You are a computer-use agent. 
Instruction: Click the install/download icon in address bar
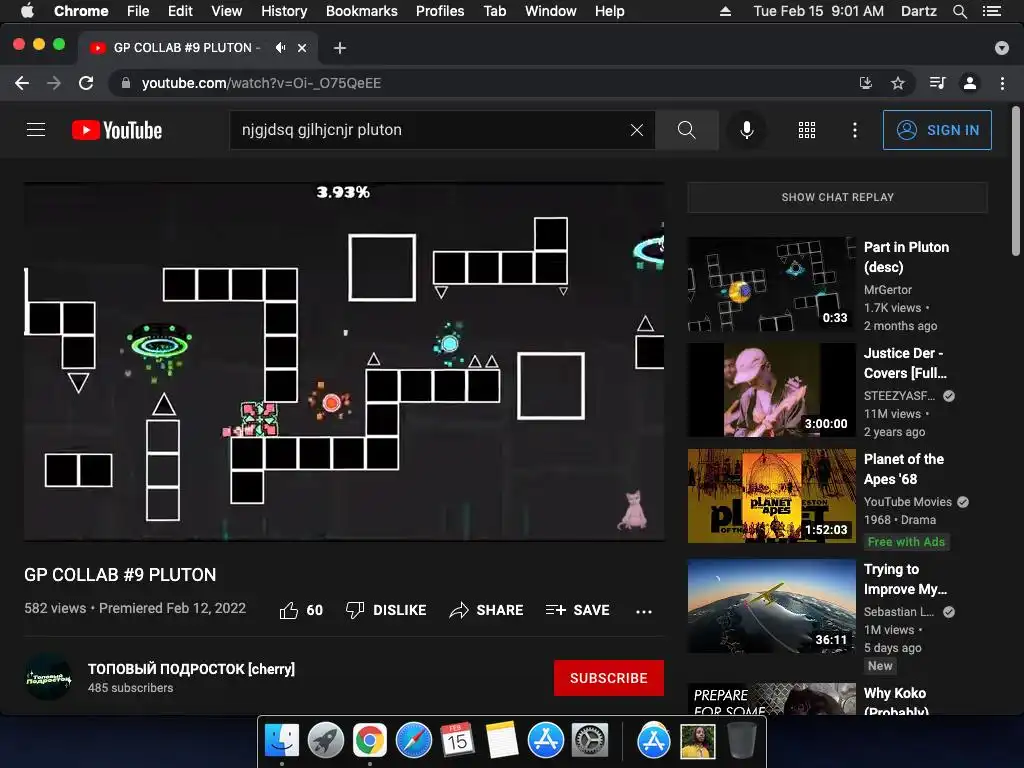[865, 83]
